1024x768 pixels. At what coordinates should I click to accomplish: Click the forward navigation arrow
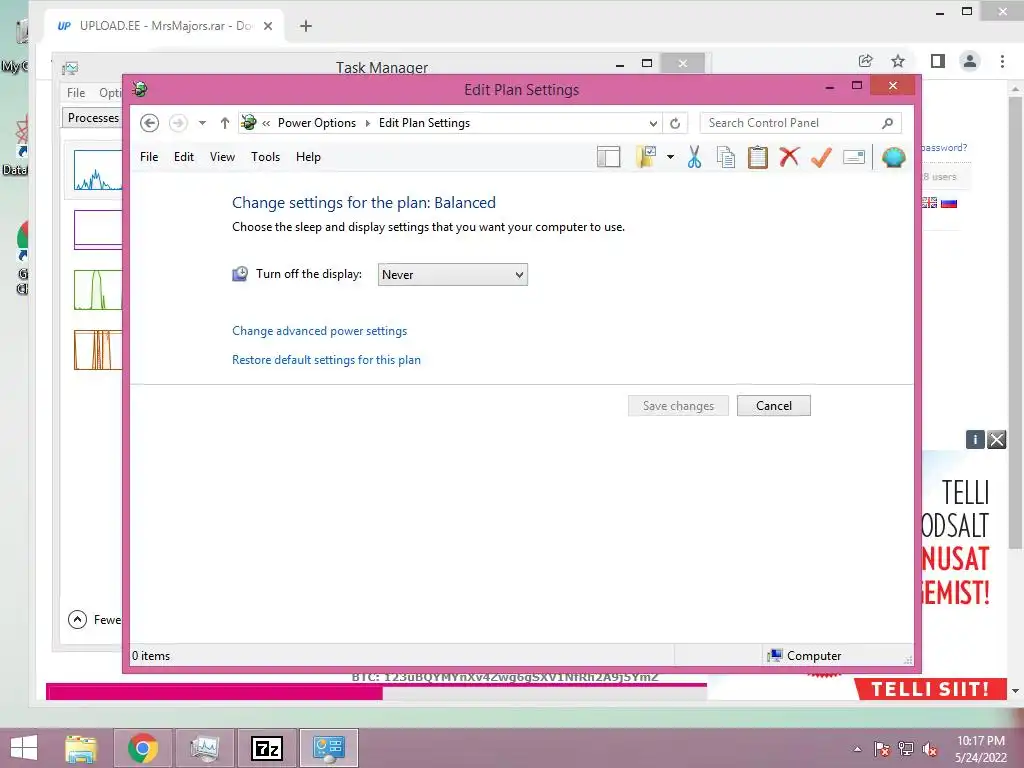click(x=178, y=123)
